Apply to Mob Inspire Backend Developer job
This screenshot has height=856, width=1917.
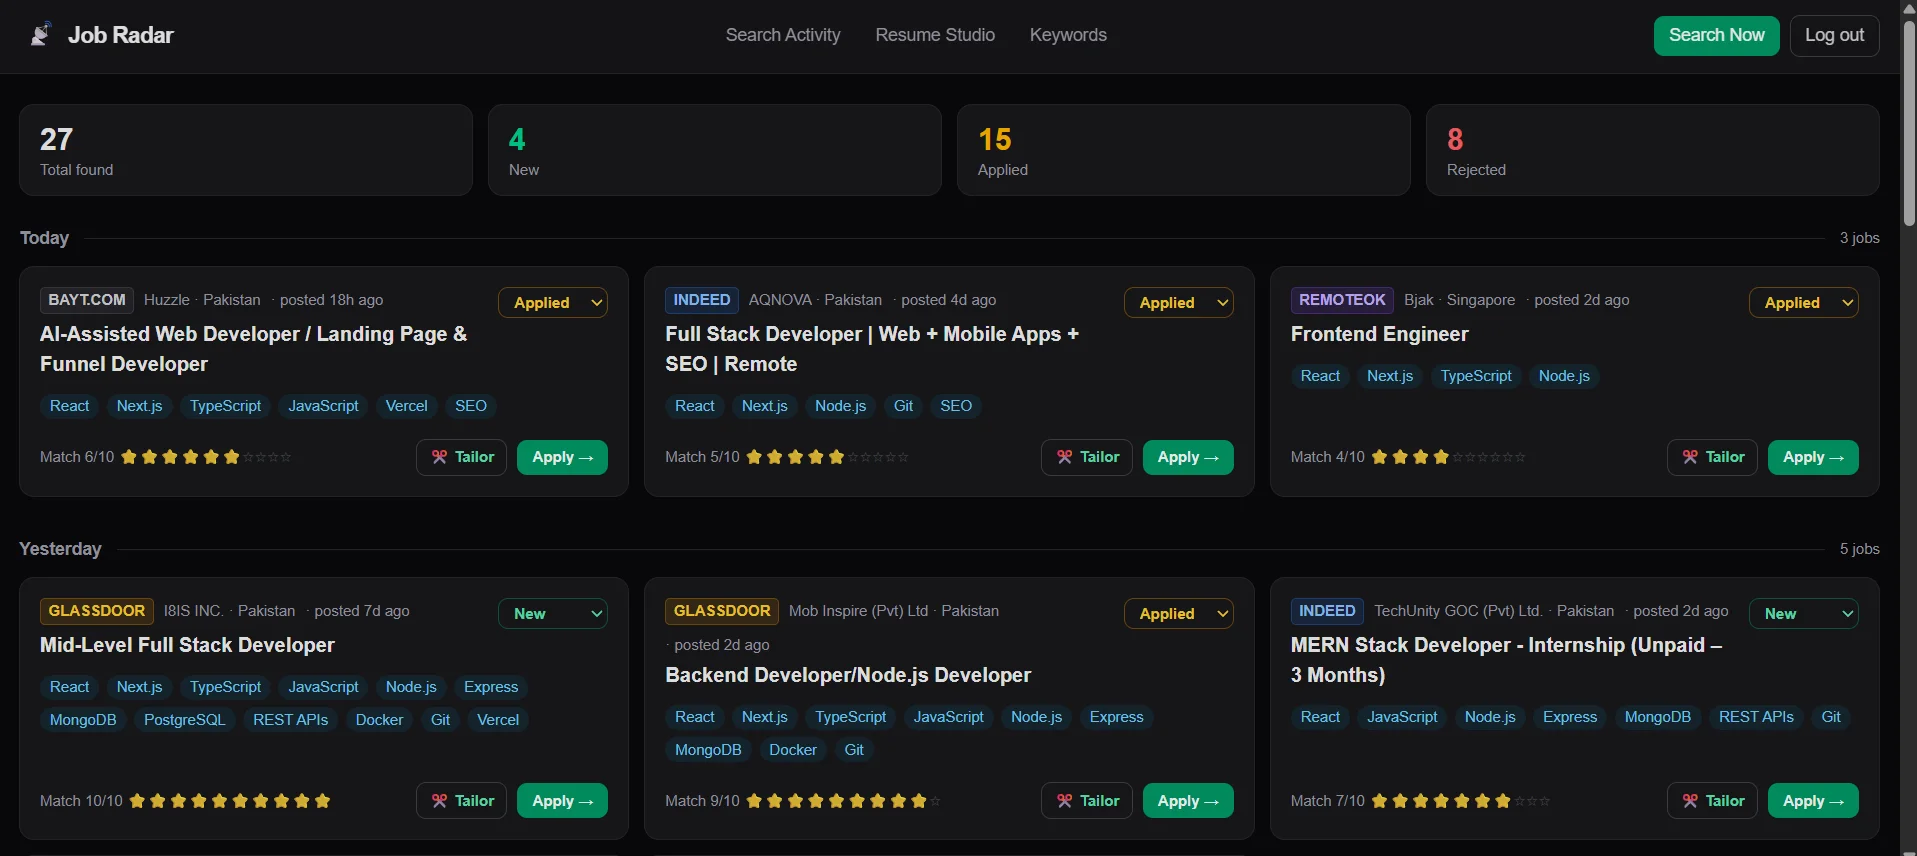(1188, 801)
